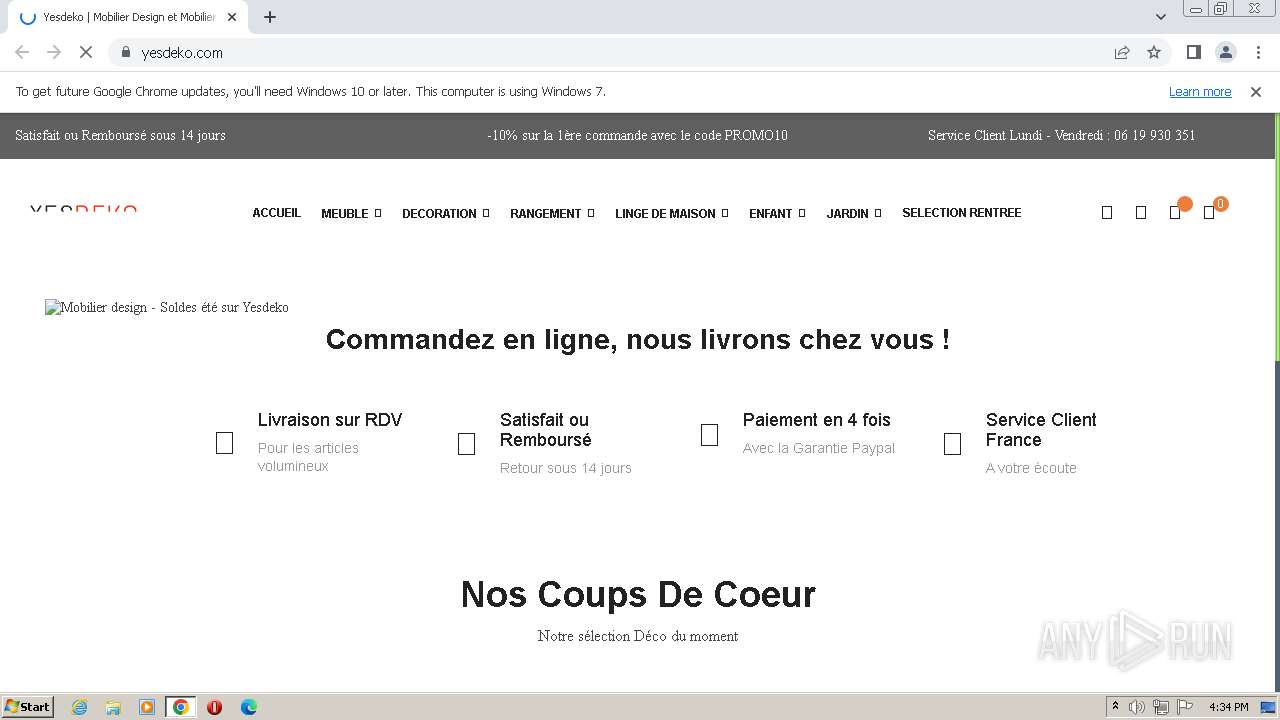Click the Service Client France heading
Image resolution: width=1280 pixels, height=720 pixels.
[x=1041, y=430]
